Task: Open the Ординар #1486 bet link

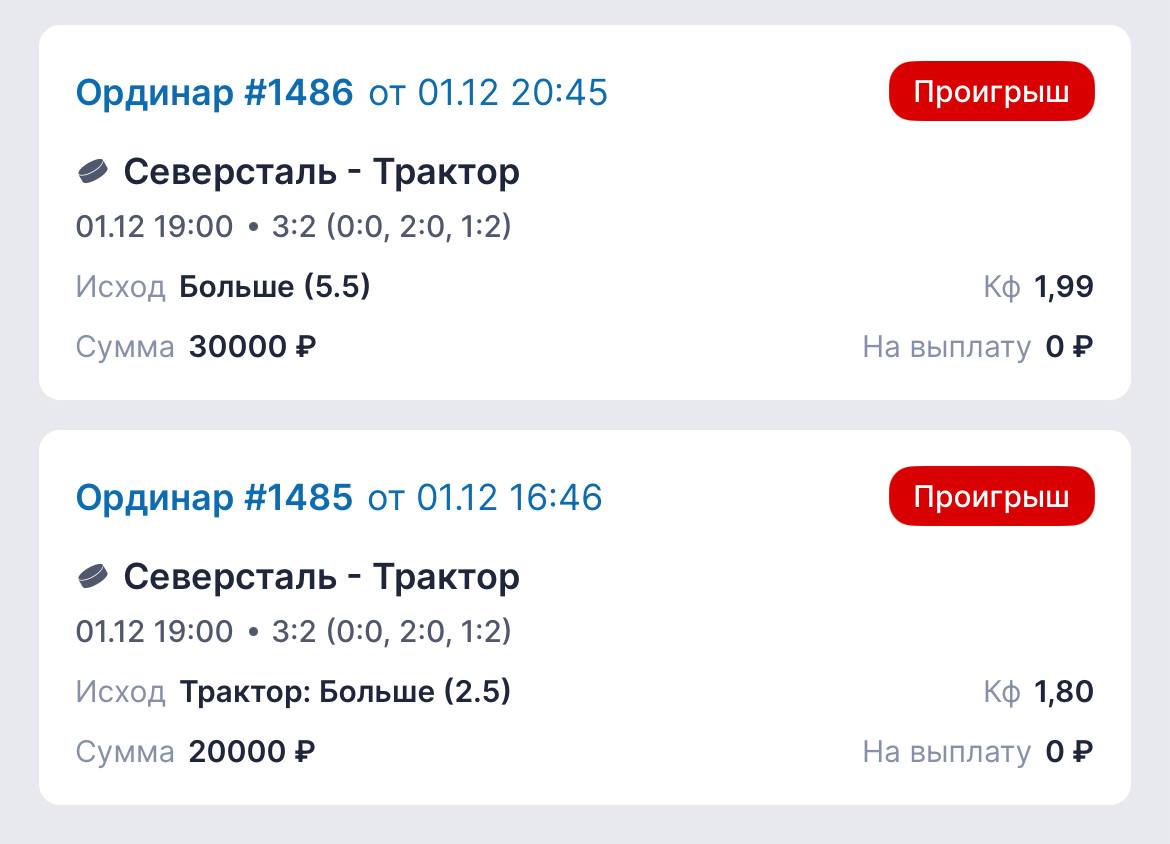Action: coord(214,93)
